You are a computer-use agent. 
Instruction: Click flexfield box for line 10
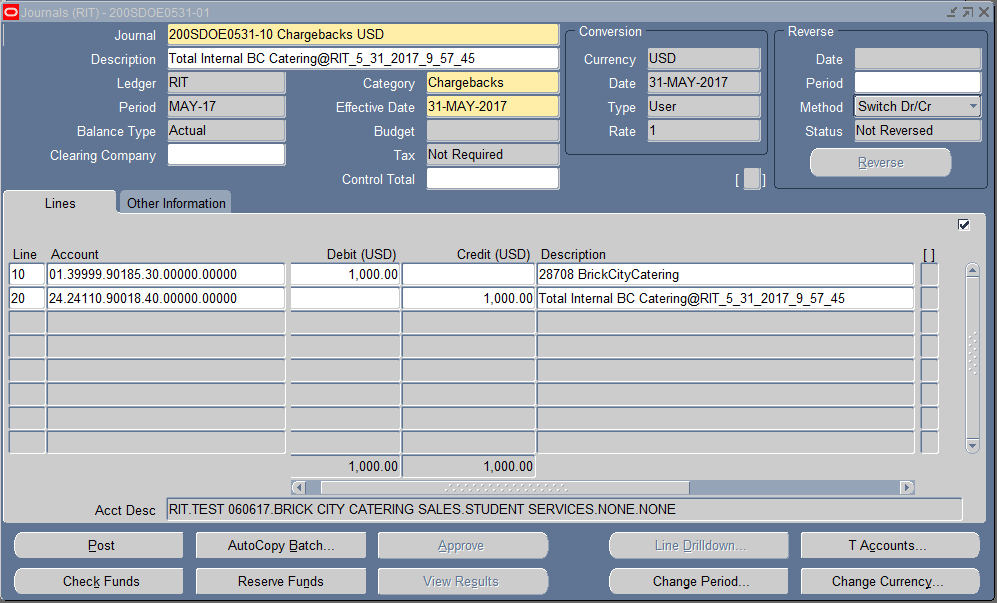(929, 274)
